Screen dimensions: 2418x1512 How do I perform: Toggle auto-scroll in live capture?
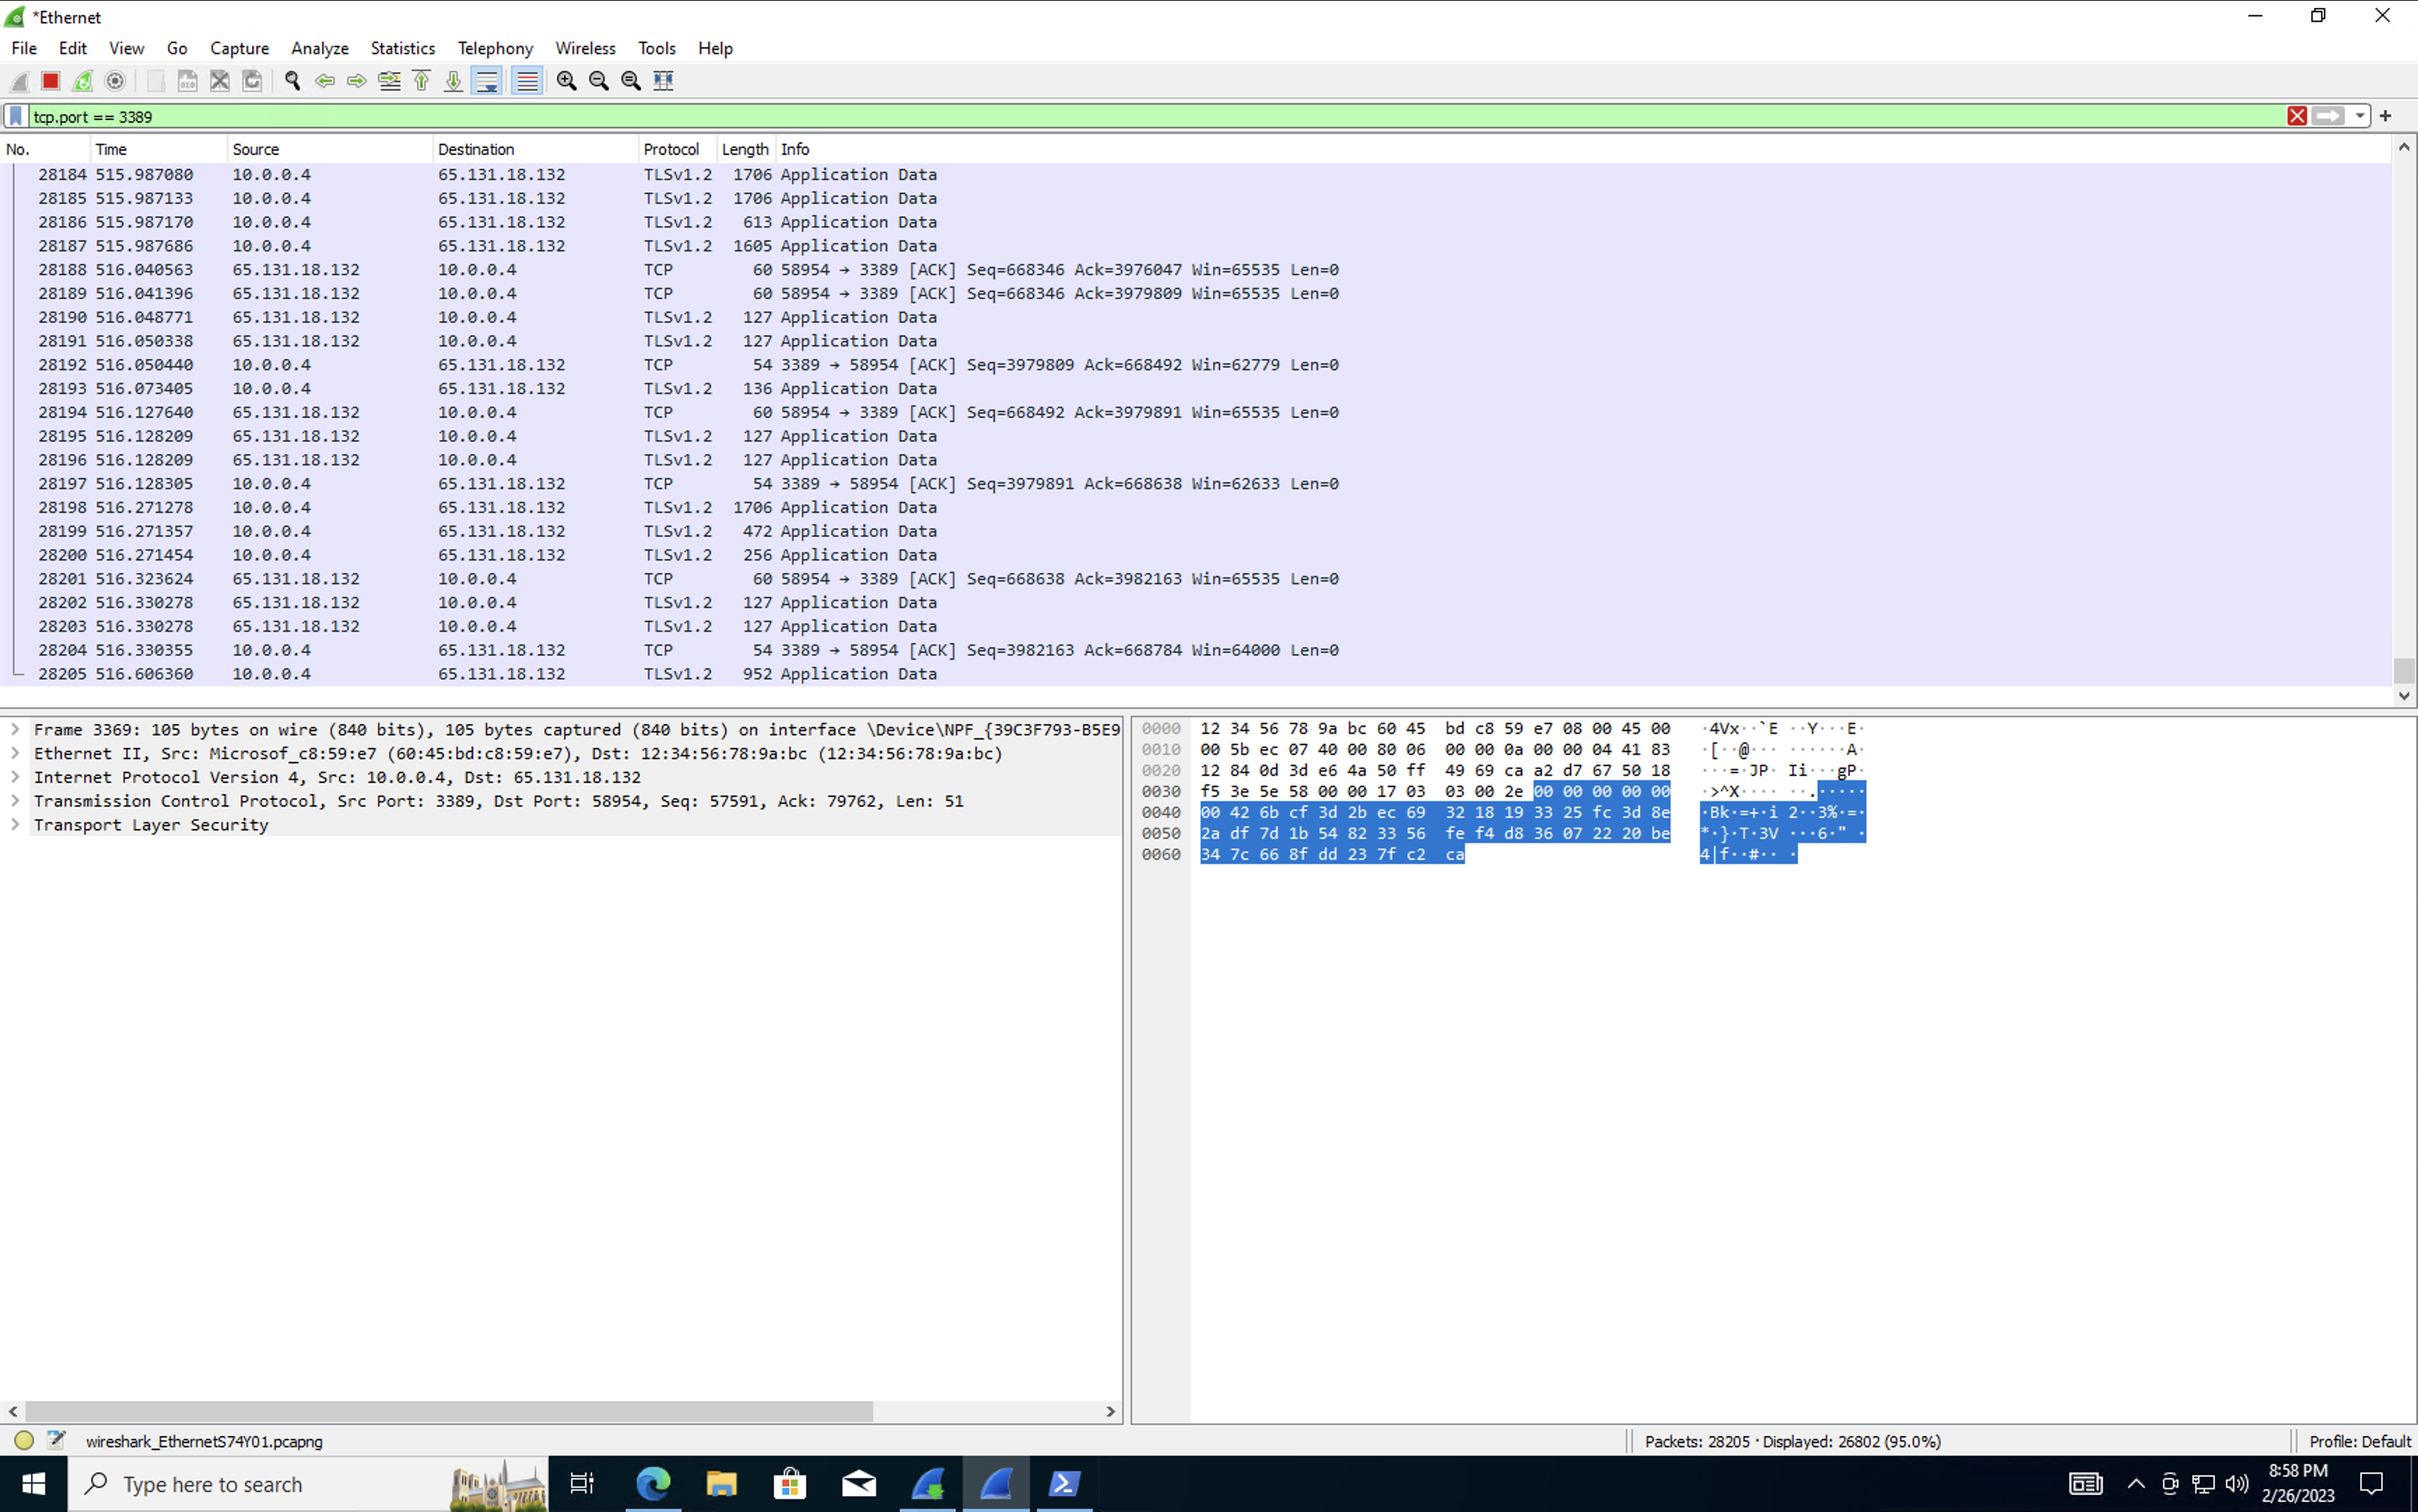(x=487, y=81)
